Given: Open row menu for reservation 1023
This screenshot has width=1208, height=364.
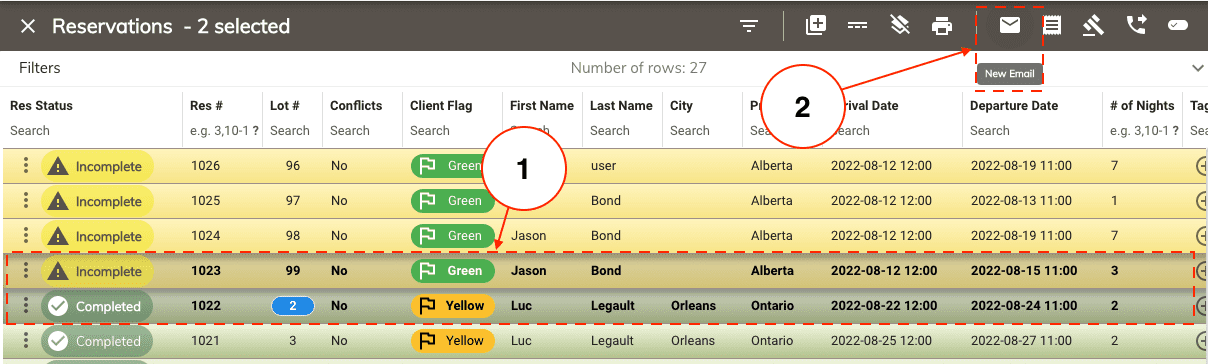Looking at the screenshot, I should [27, 271].
